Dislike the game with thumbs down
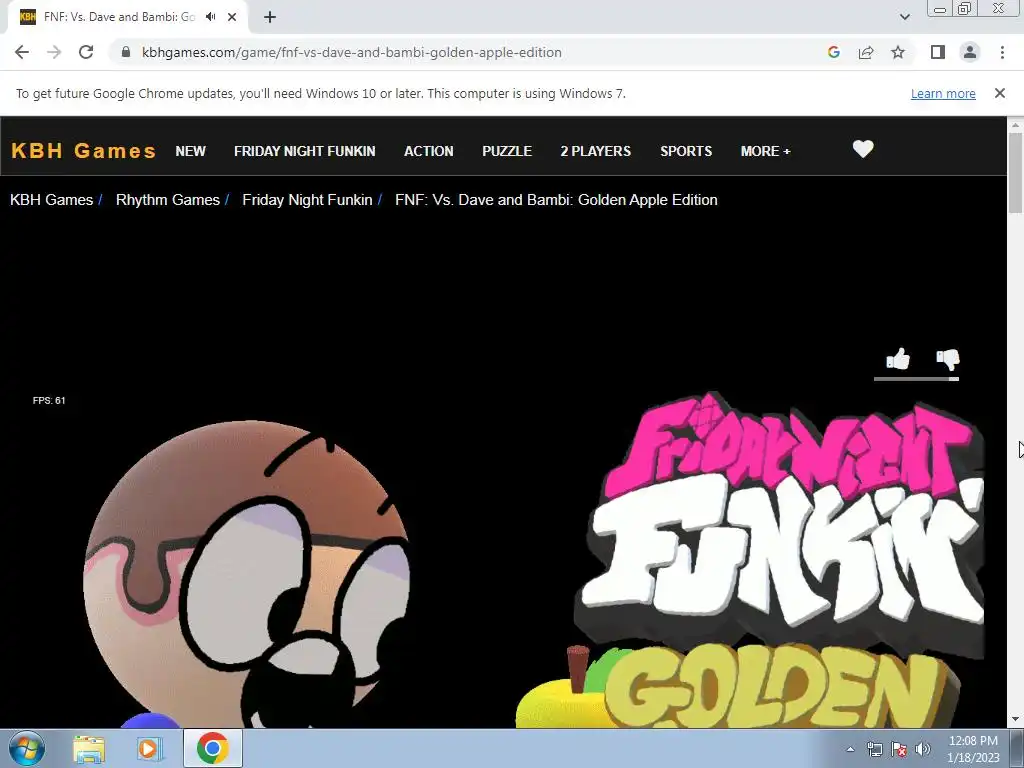Image resolution: width=1024 pixels, height=768 pixels. tap(948, 359)
